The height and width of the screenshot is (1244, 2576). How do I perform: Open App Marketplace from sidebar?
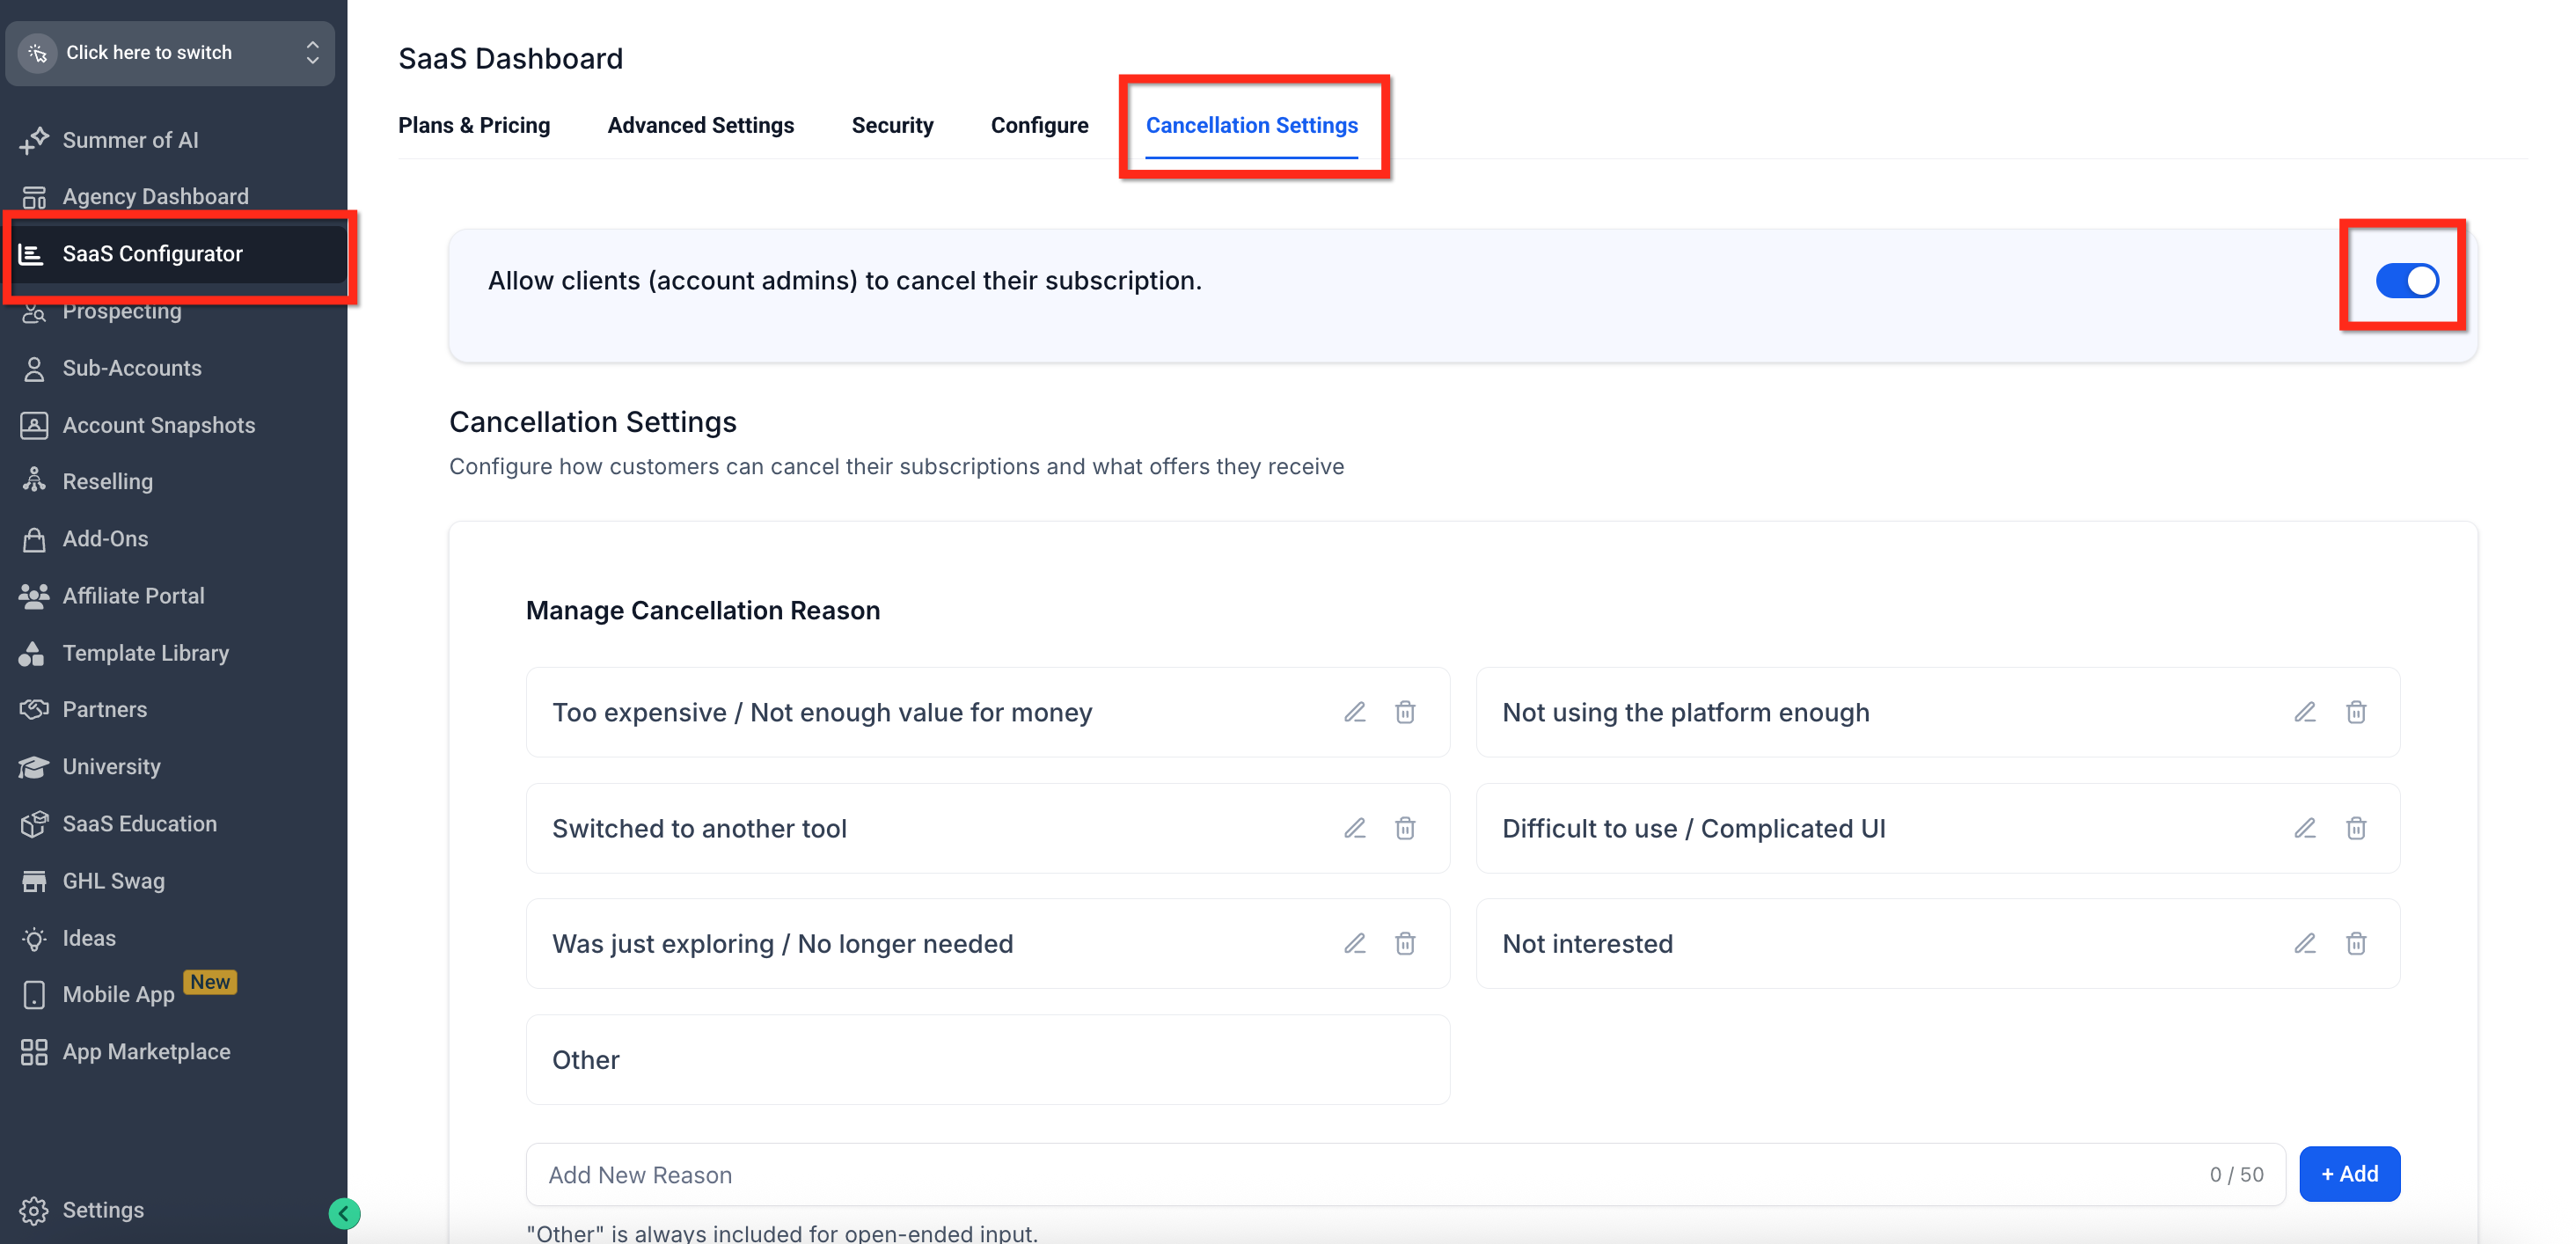(146, 1051)
